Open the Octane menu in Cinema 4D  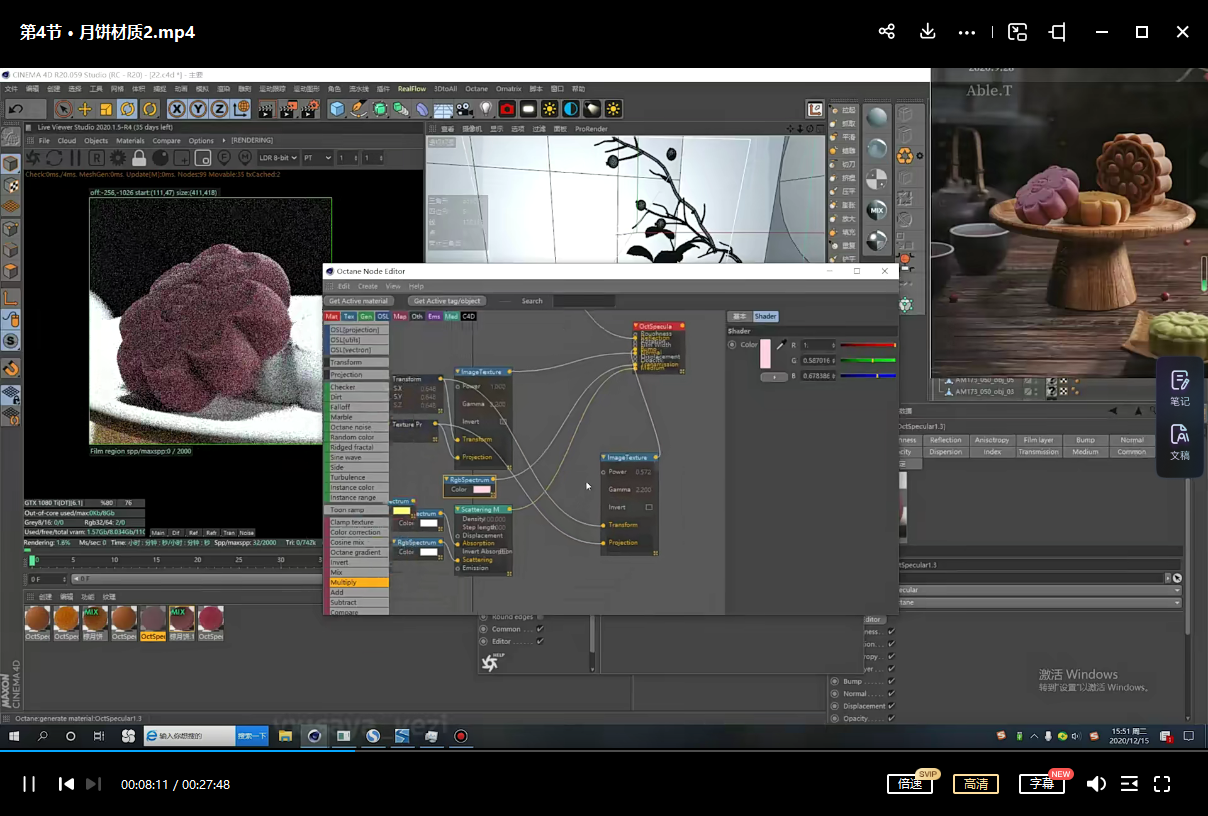476,89
